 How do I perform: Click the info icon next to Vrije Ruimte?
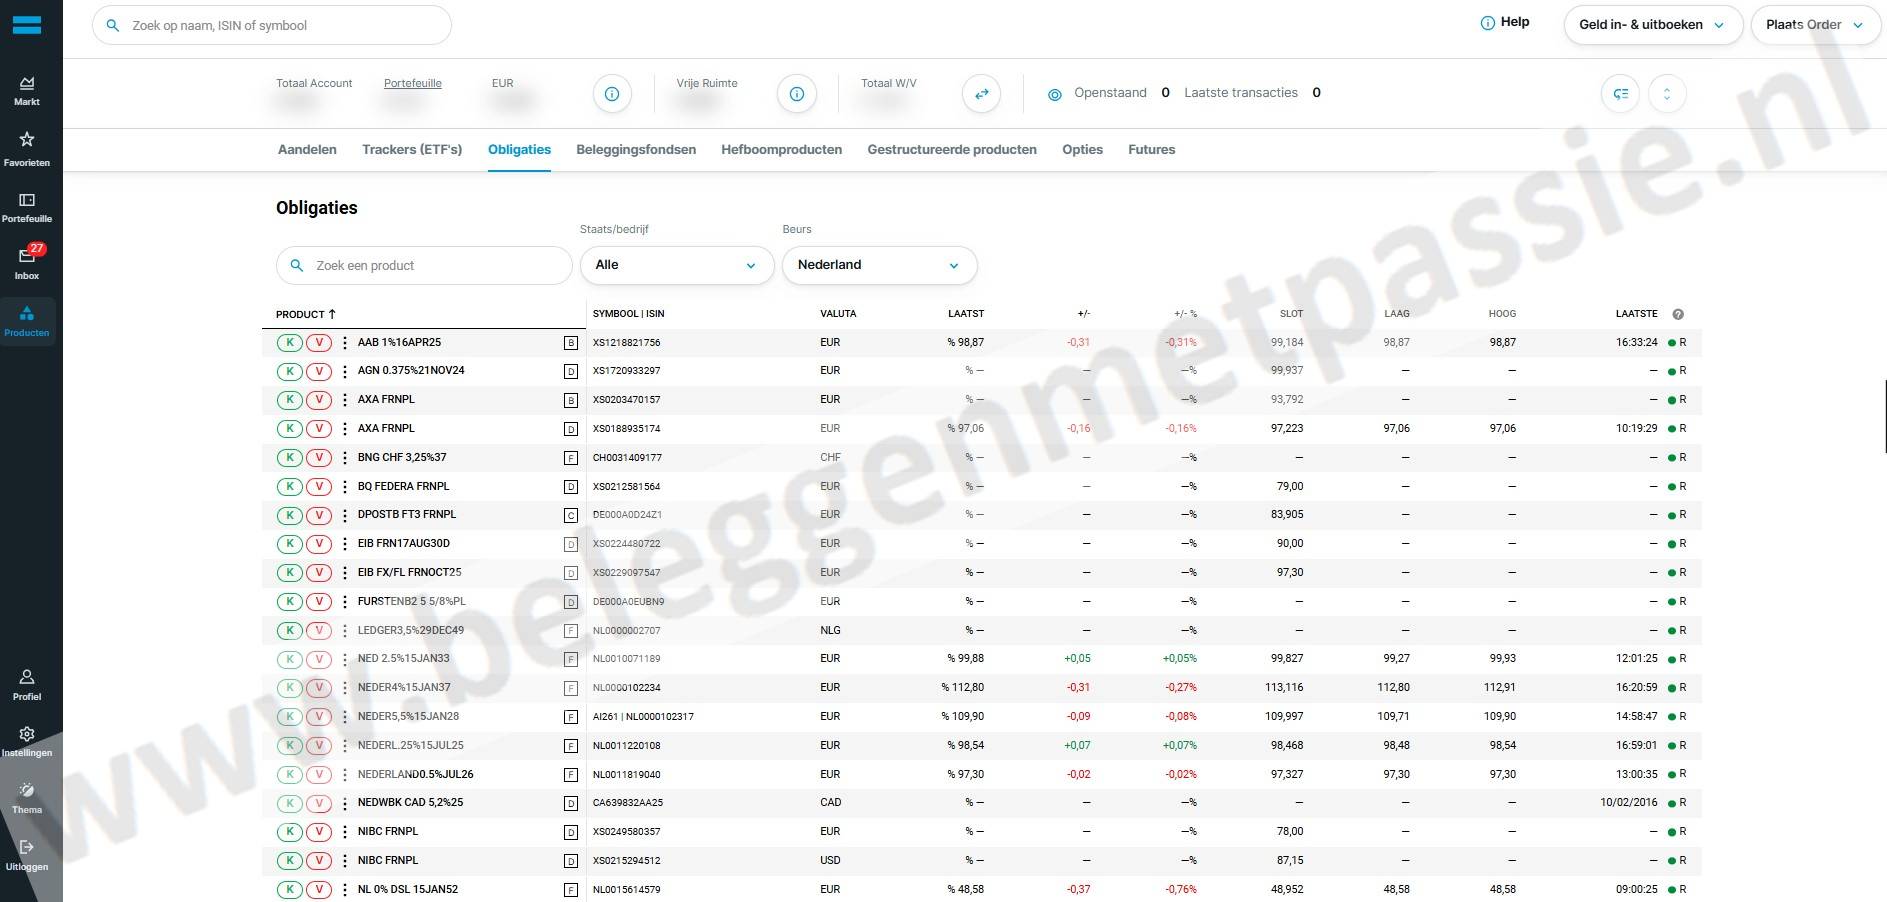click(797, 94)
